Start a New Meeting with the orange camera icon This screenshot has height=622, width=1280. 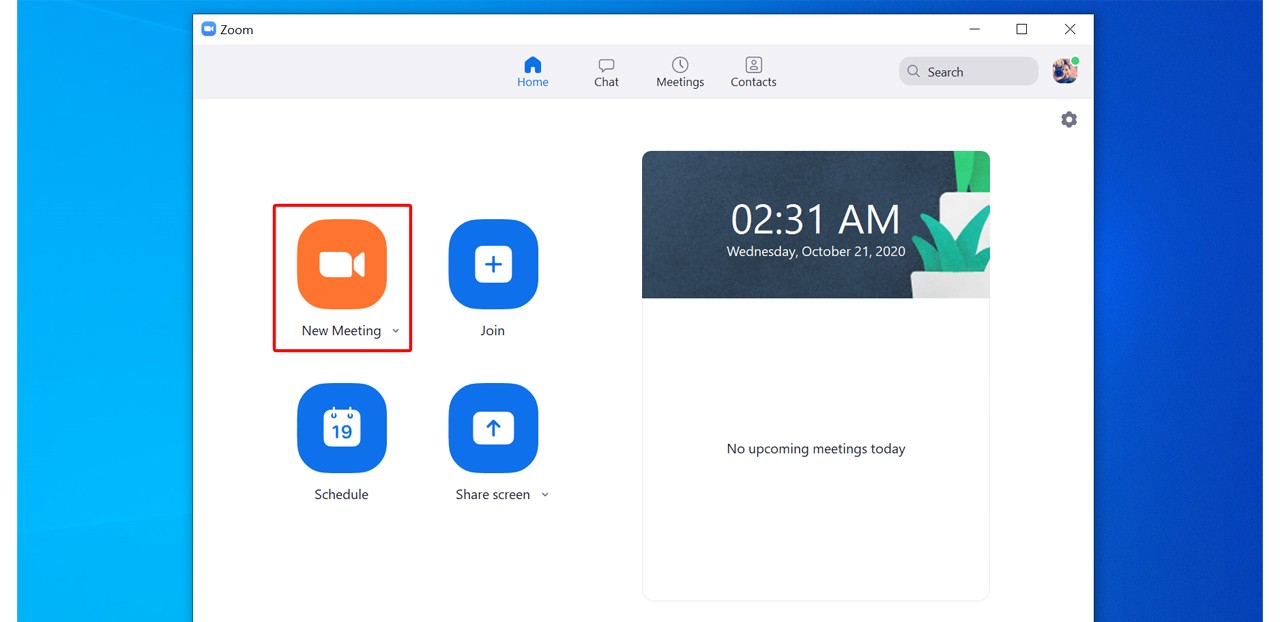(x=342, y=264)
